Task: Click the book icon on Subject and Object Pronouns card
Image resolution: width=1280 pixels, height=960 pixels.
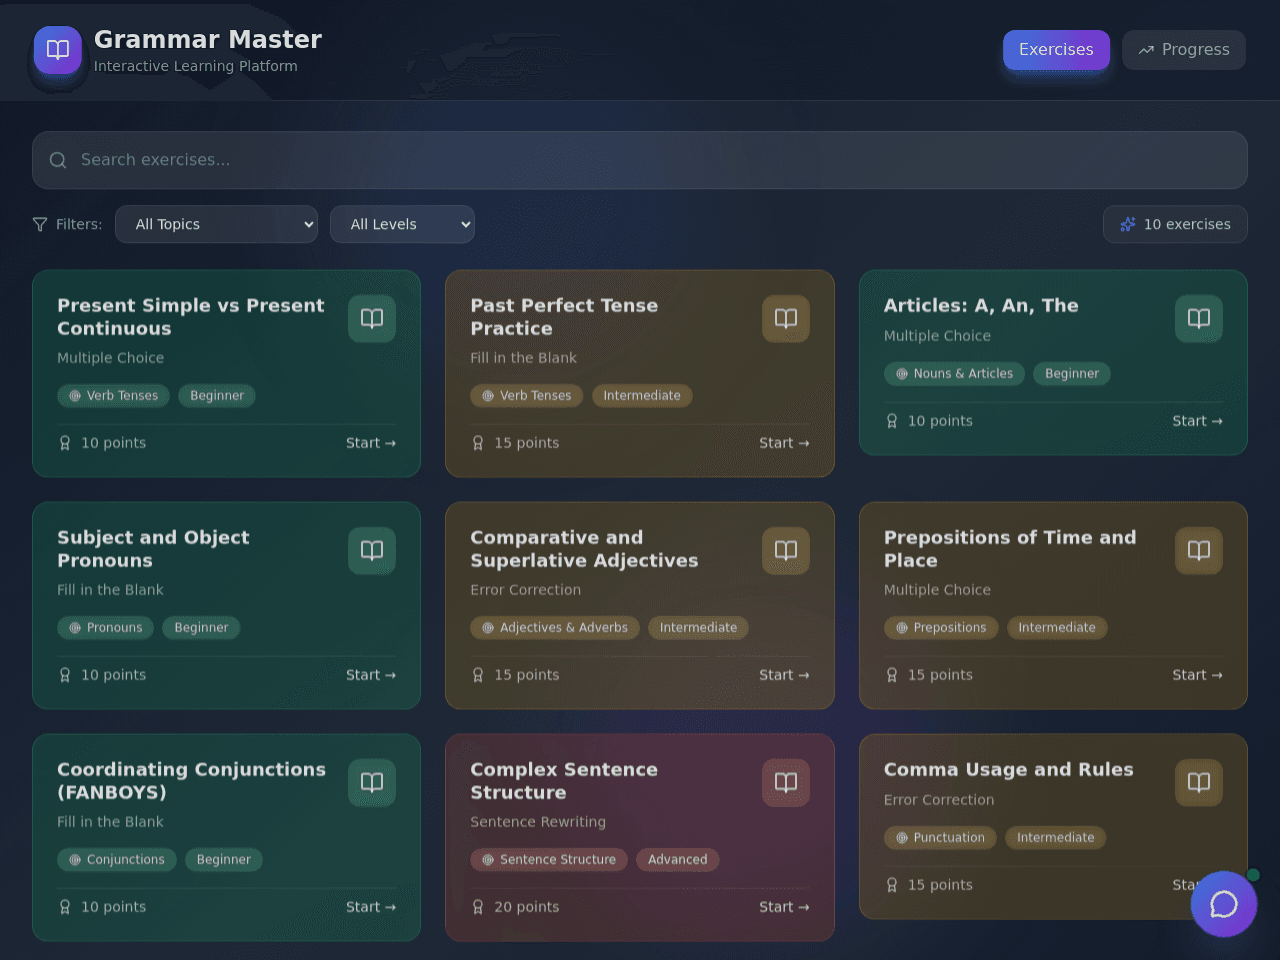Action: pos(372,550)
